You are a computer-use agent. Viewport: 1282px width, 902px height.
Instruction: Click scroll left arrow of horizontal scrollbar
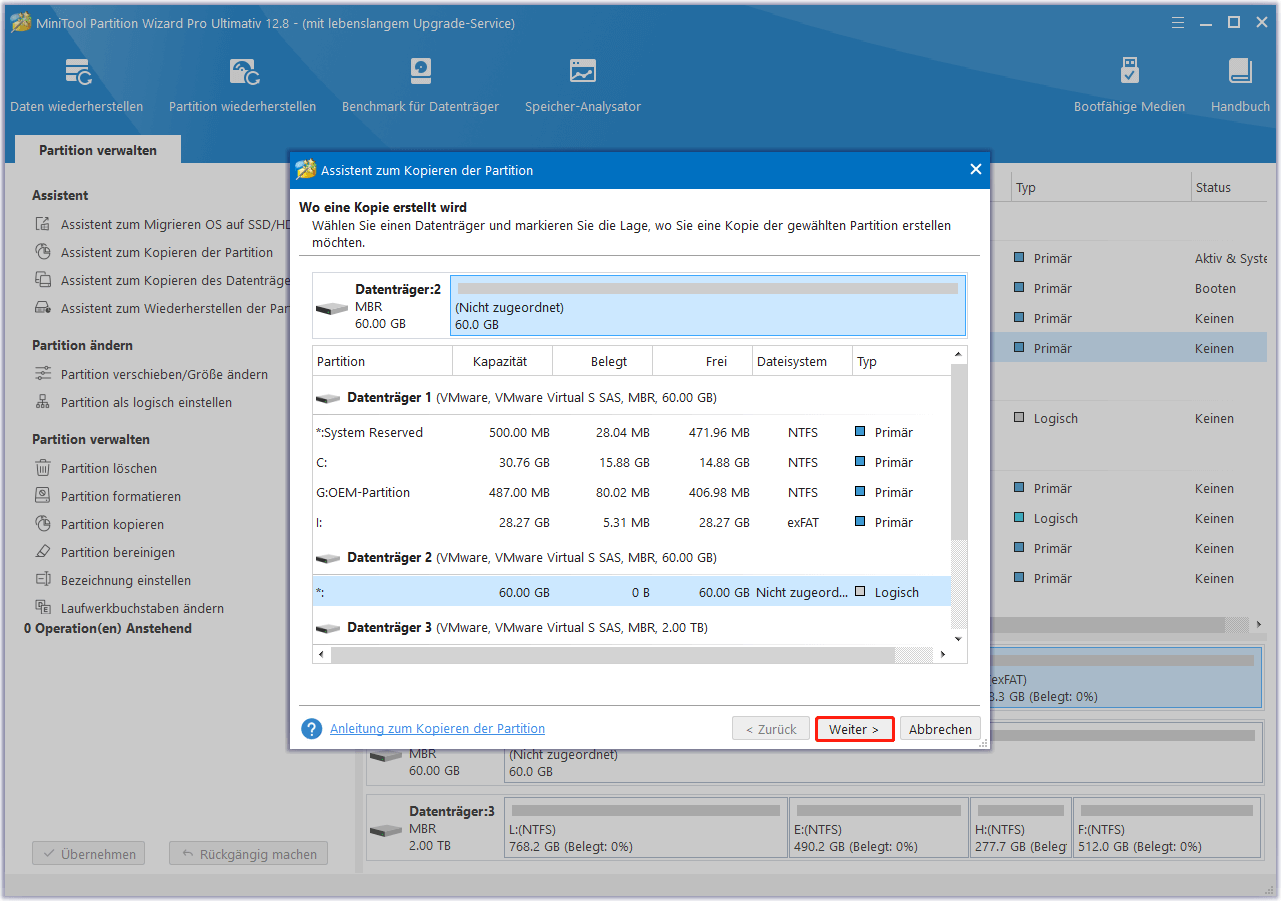(322, 655)
